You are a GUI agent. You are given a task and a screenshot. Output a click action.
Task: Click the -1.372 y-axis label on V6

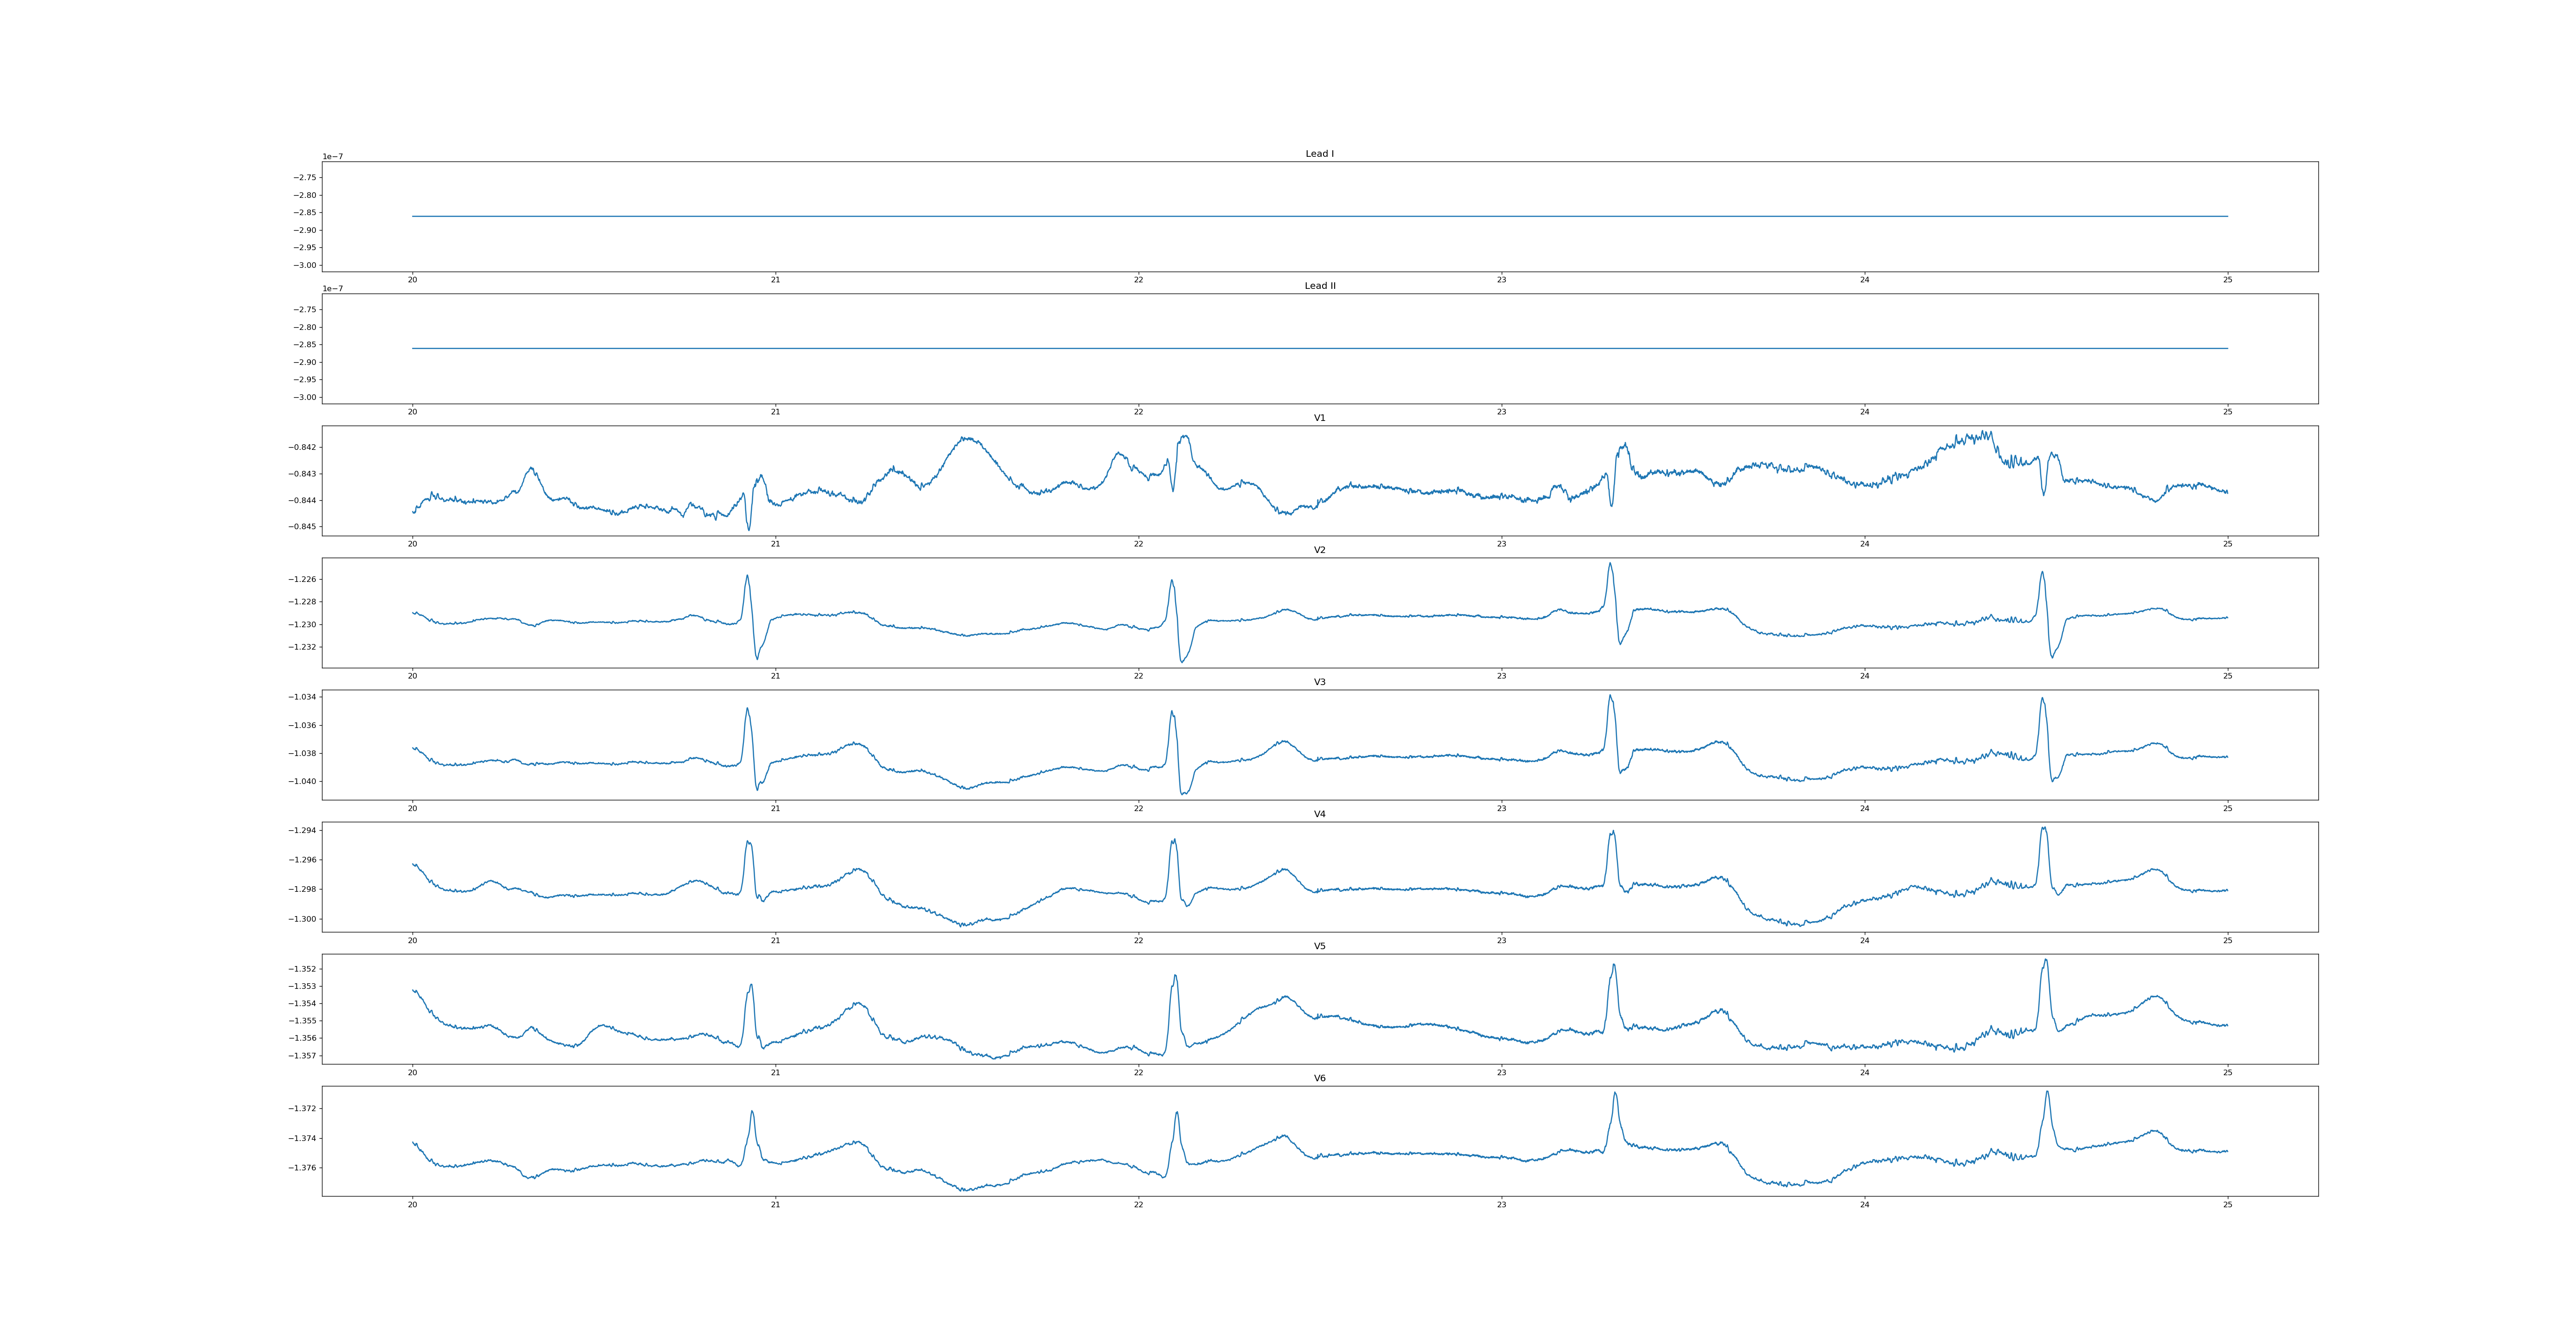point(303,1109)
